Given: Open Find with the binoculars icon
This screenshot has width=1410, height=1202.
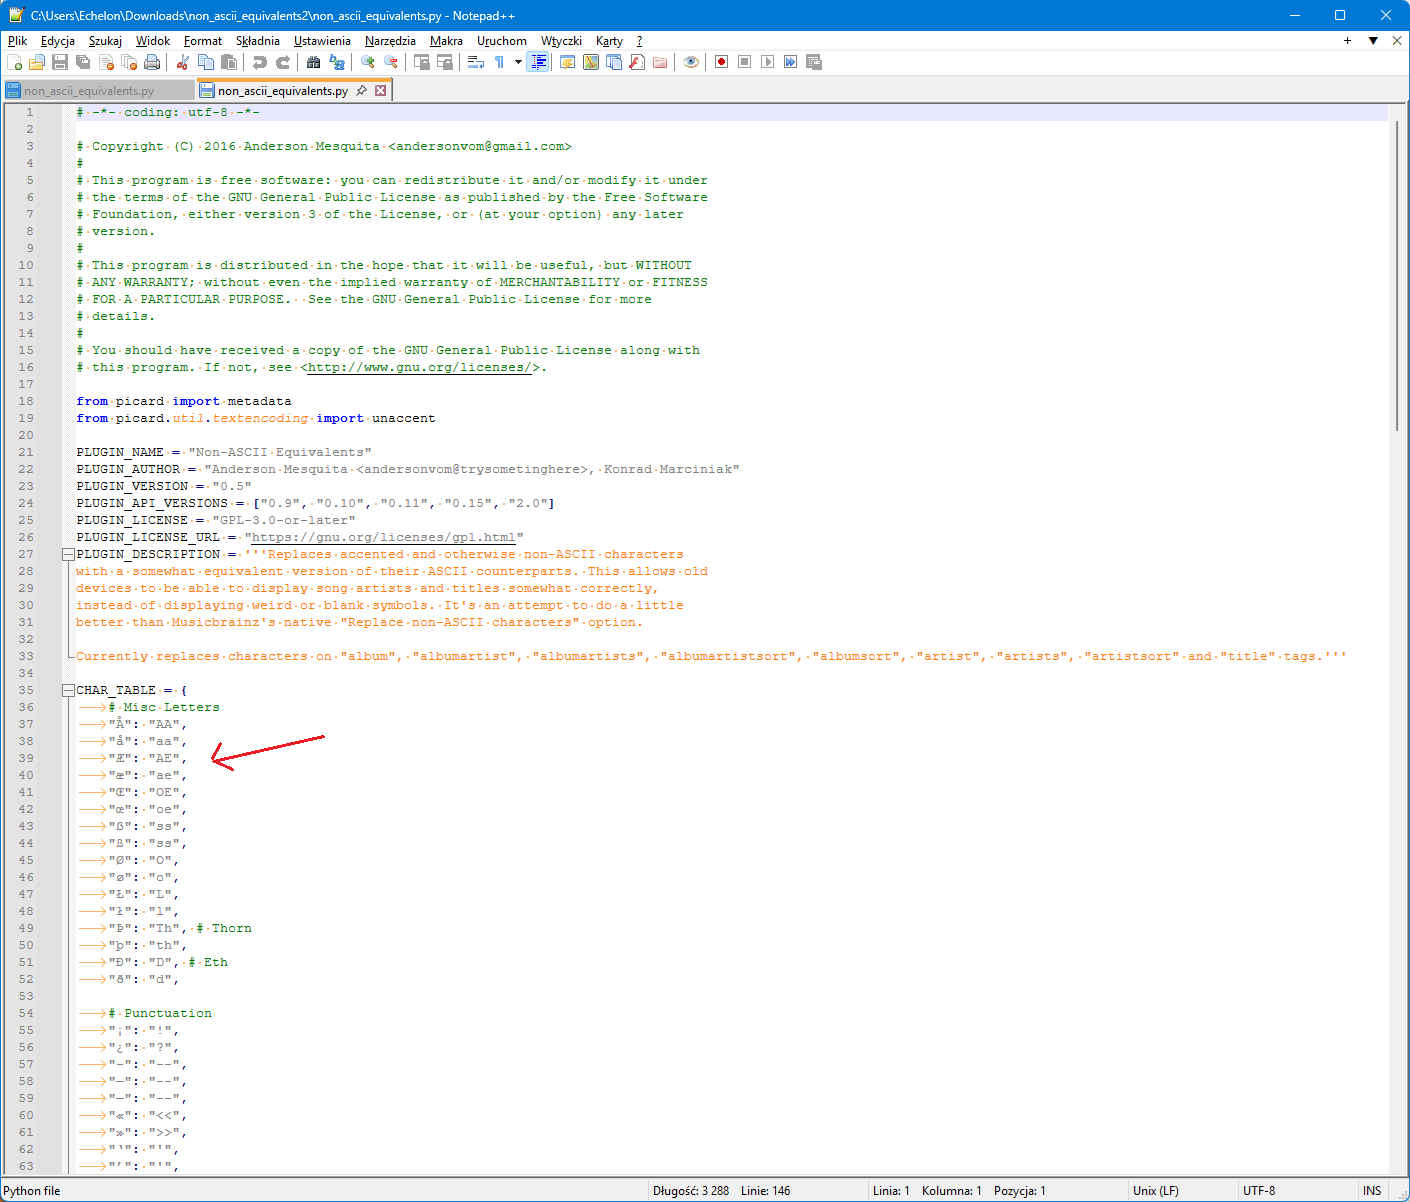Looking at the screenshot, I should click(313, 62).
